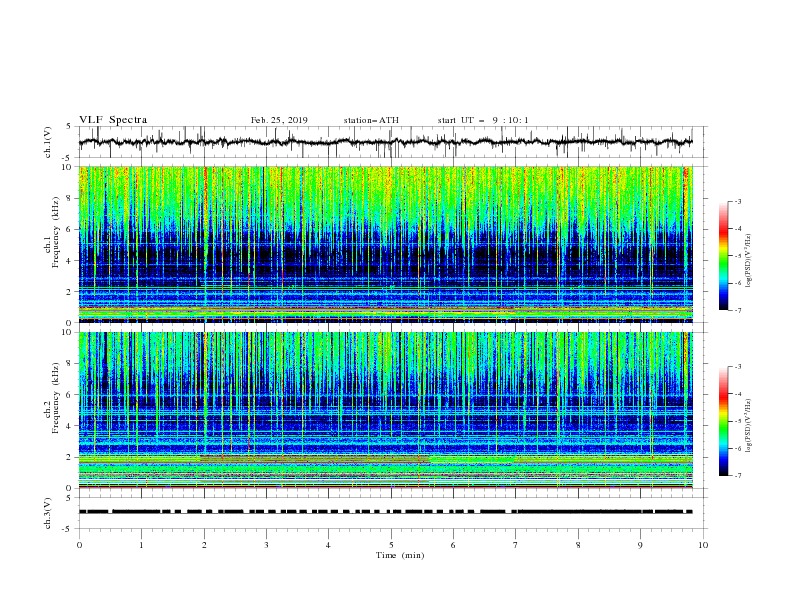Image resolution: width=792 pixels, height=612 pixels.
Task: Click time axis tick label "5"
Action: (x=391, y=545)
